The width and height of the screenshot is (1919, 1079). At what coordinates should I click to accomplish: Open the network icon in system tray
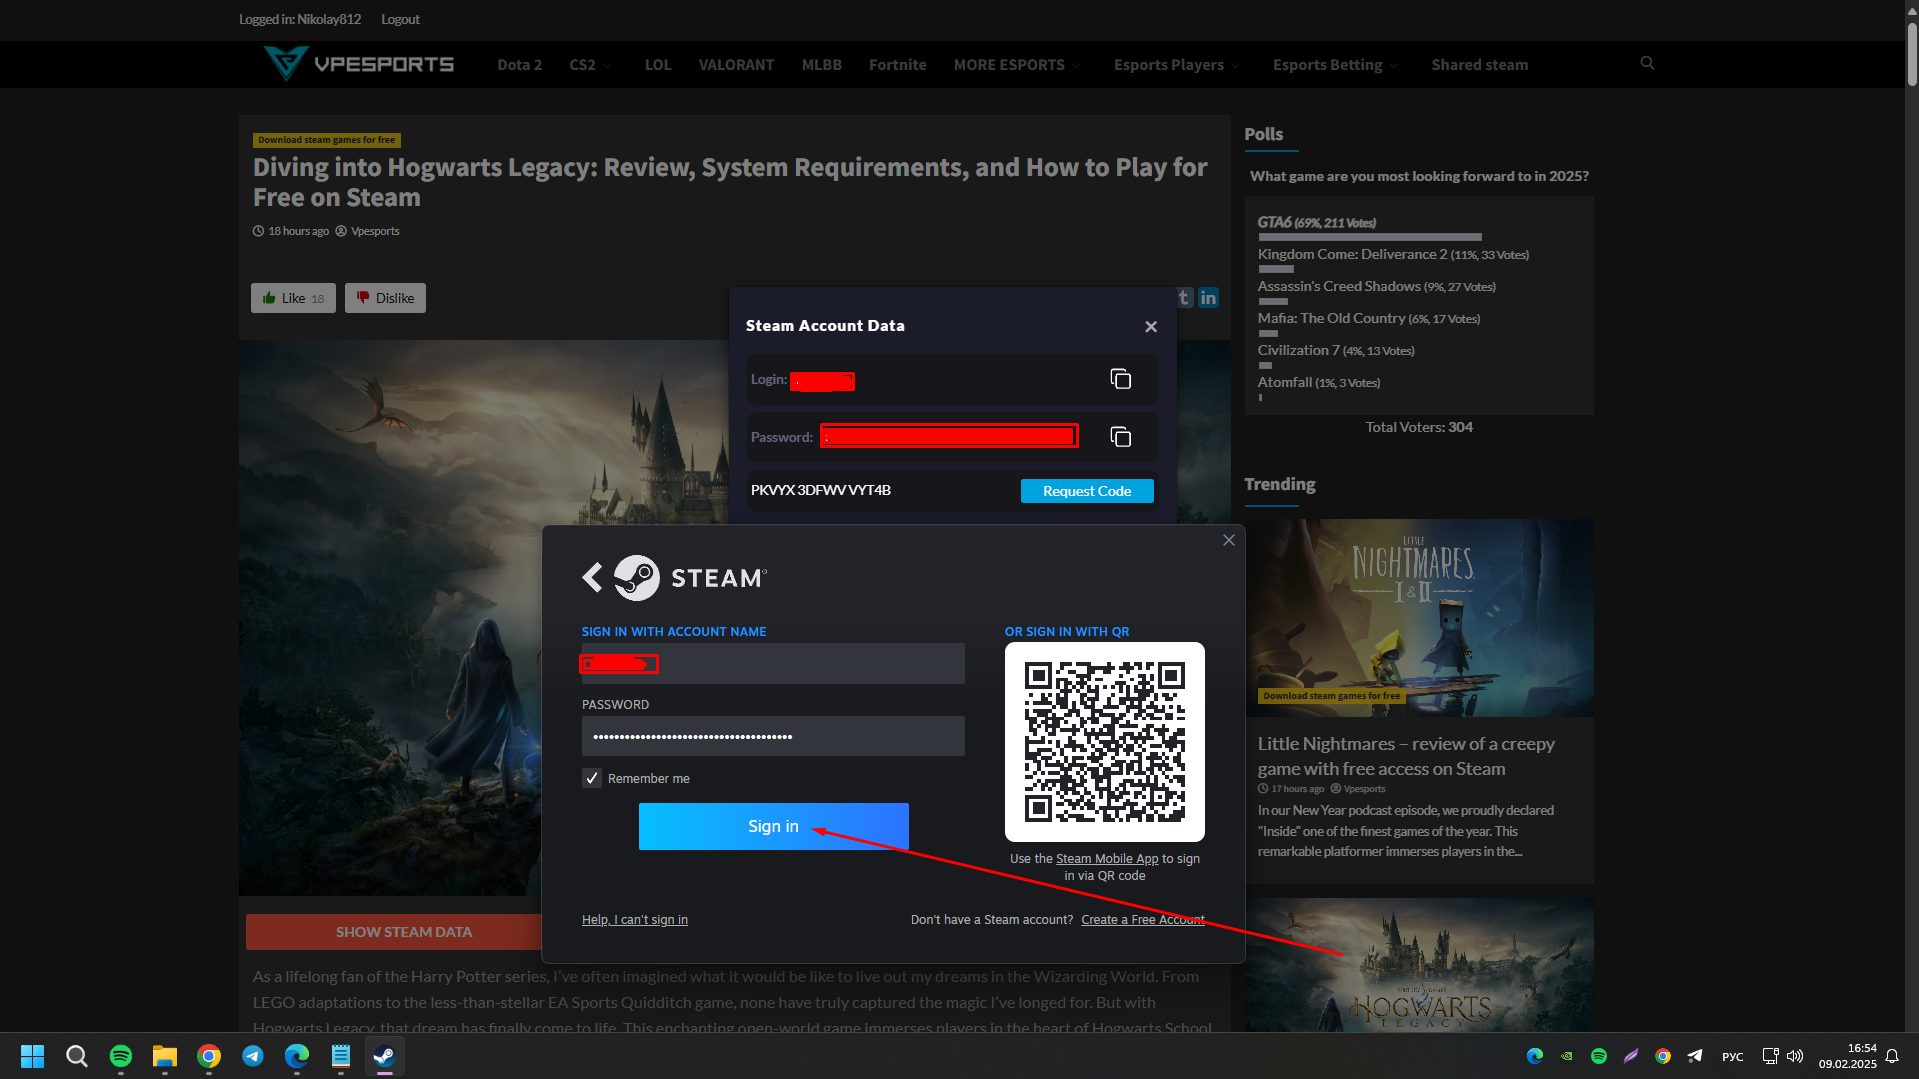(1770, 1056)
